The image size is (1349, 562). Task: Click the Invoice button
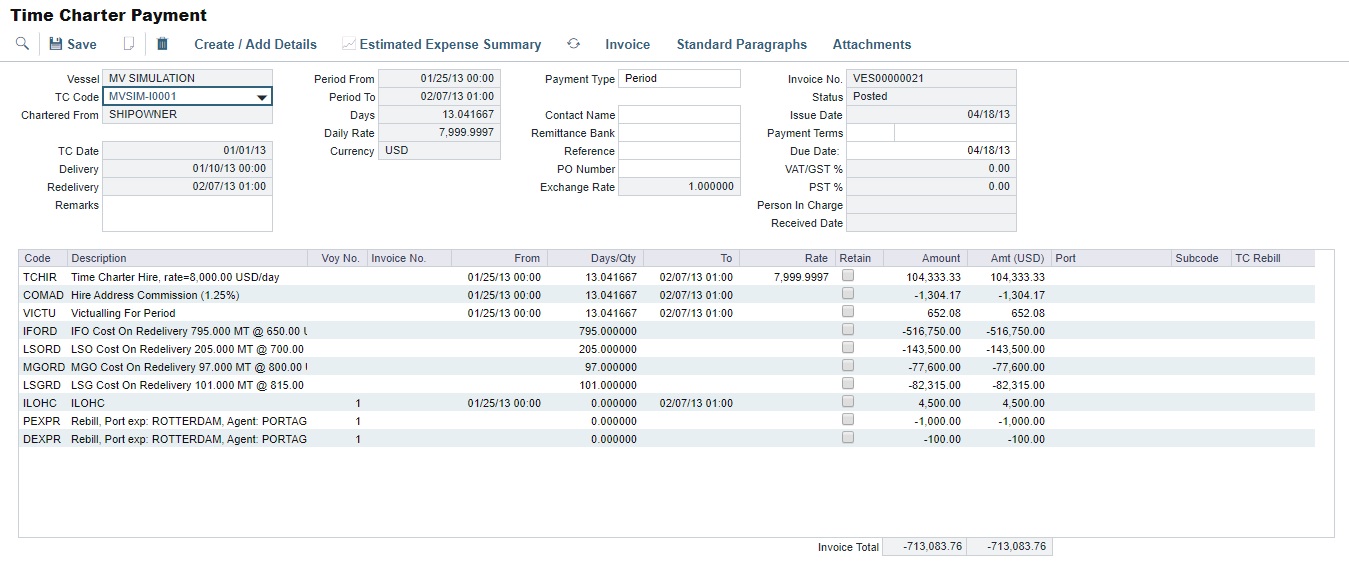click(x=627, y=44)
